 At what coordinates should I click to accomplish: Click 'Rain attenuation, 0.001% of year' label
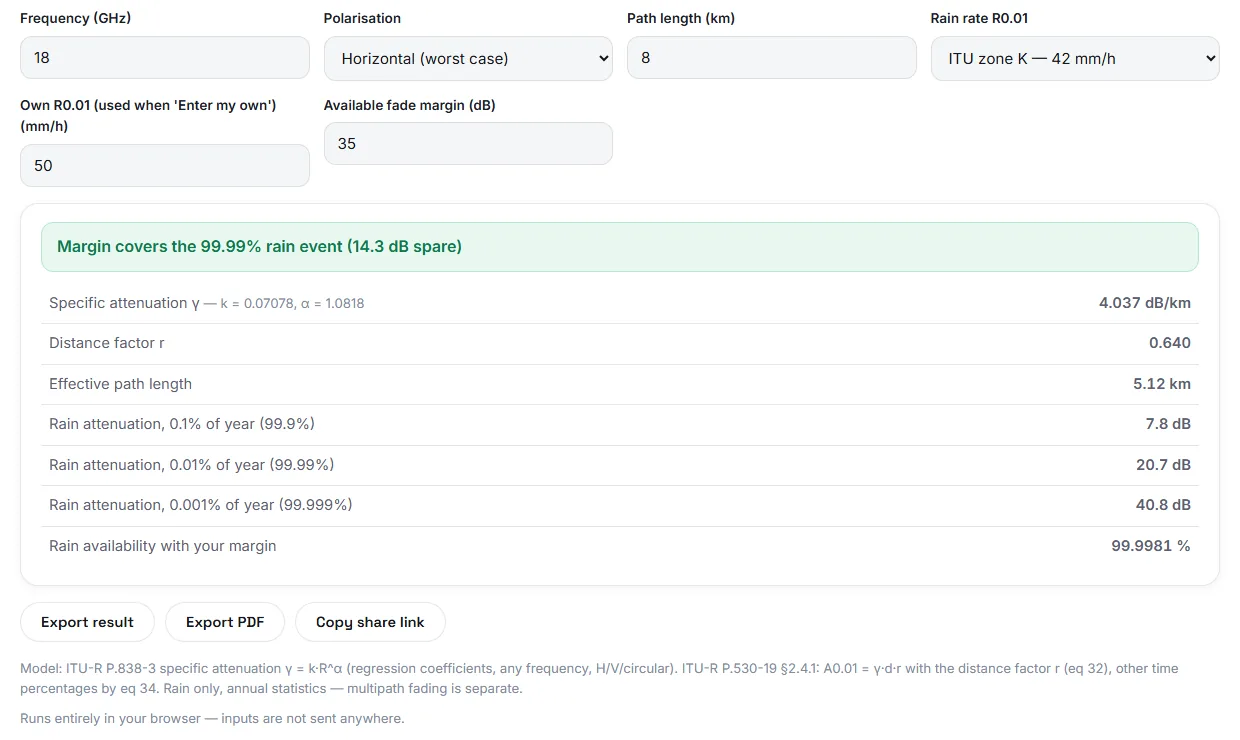pyautogui.click(x=201, y=505)
